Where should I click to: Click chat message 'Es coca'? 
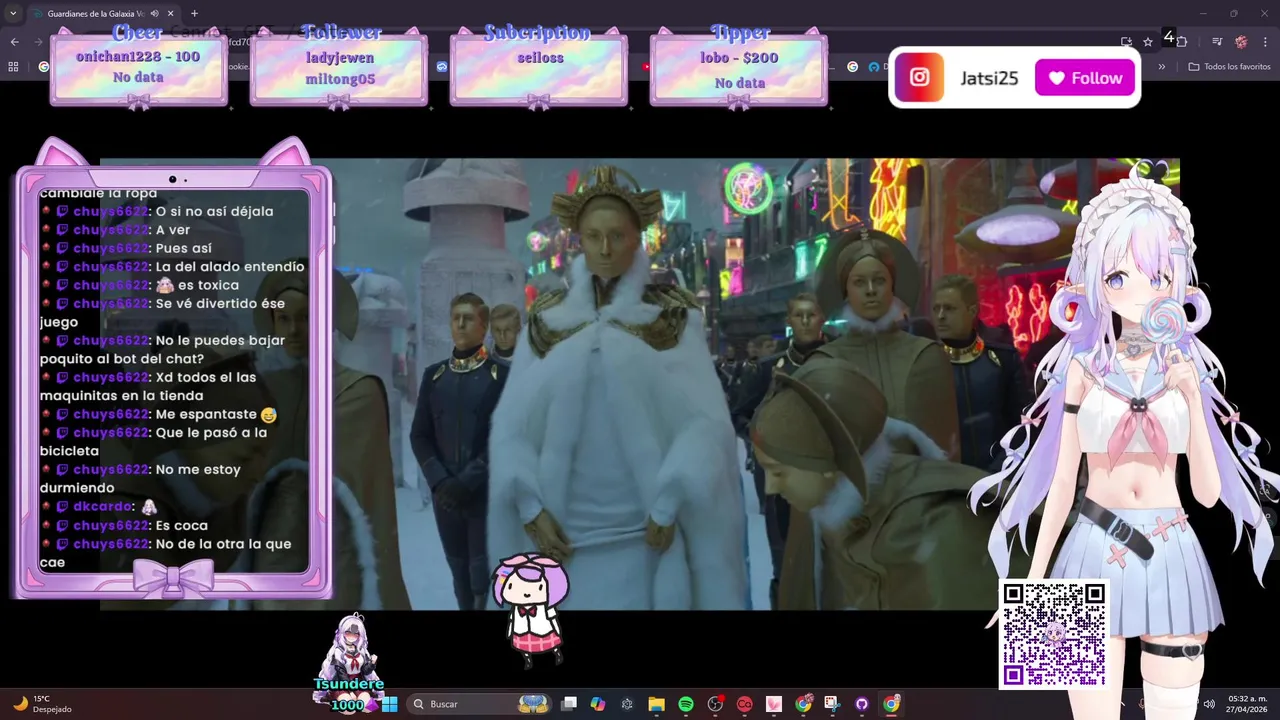[x=182, y=525]
